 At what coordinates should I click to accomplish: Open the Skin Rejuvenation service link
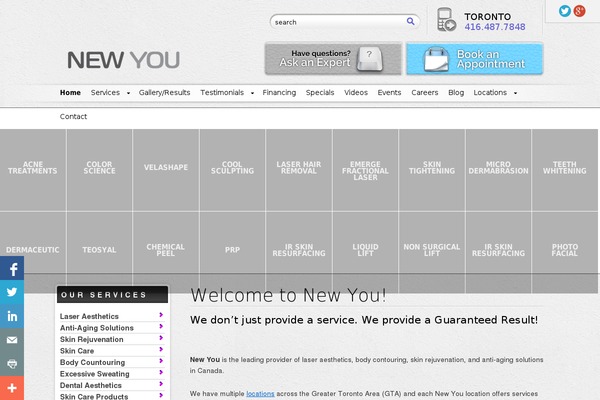click(x=91, y=339)
